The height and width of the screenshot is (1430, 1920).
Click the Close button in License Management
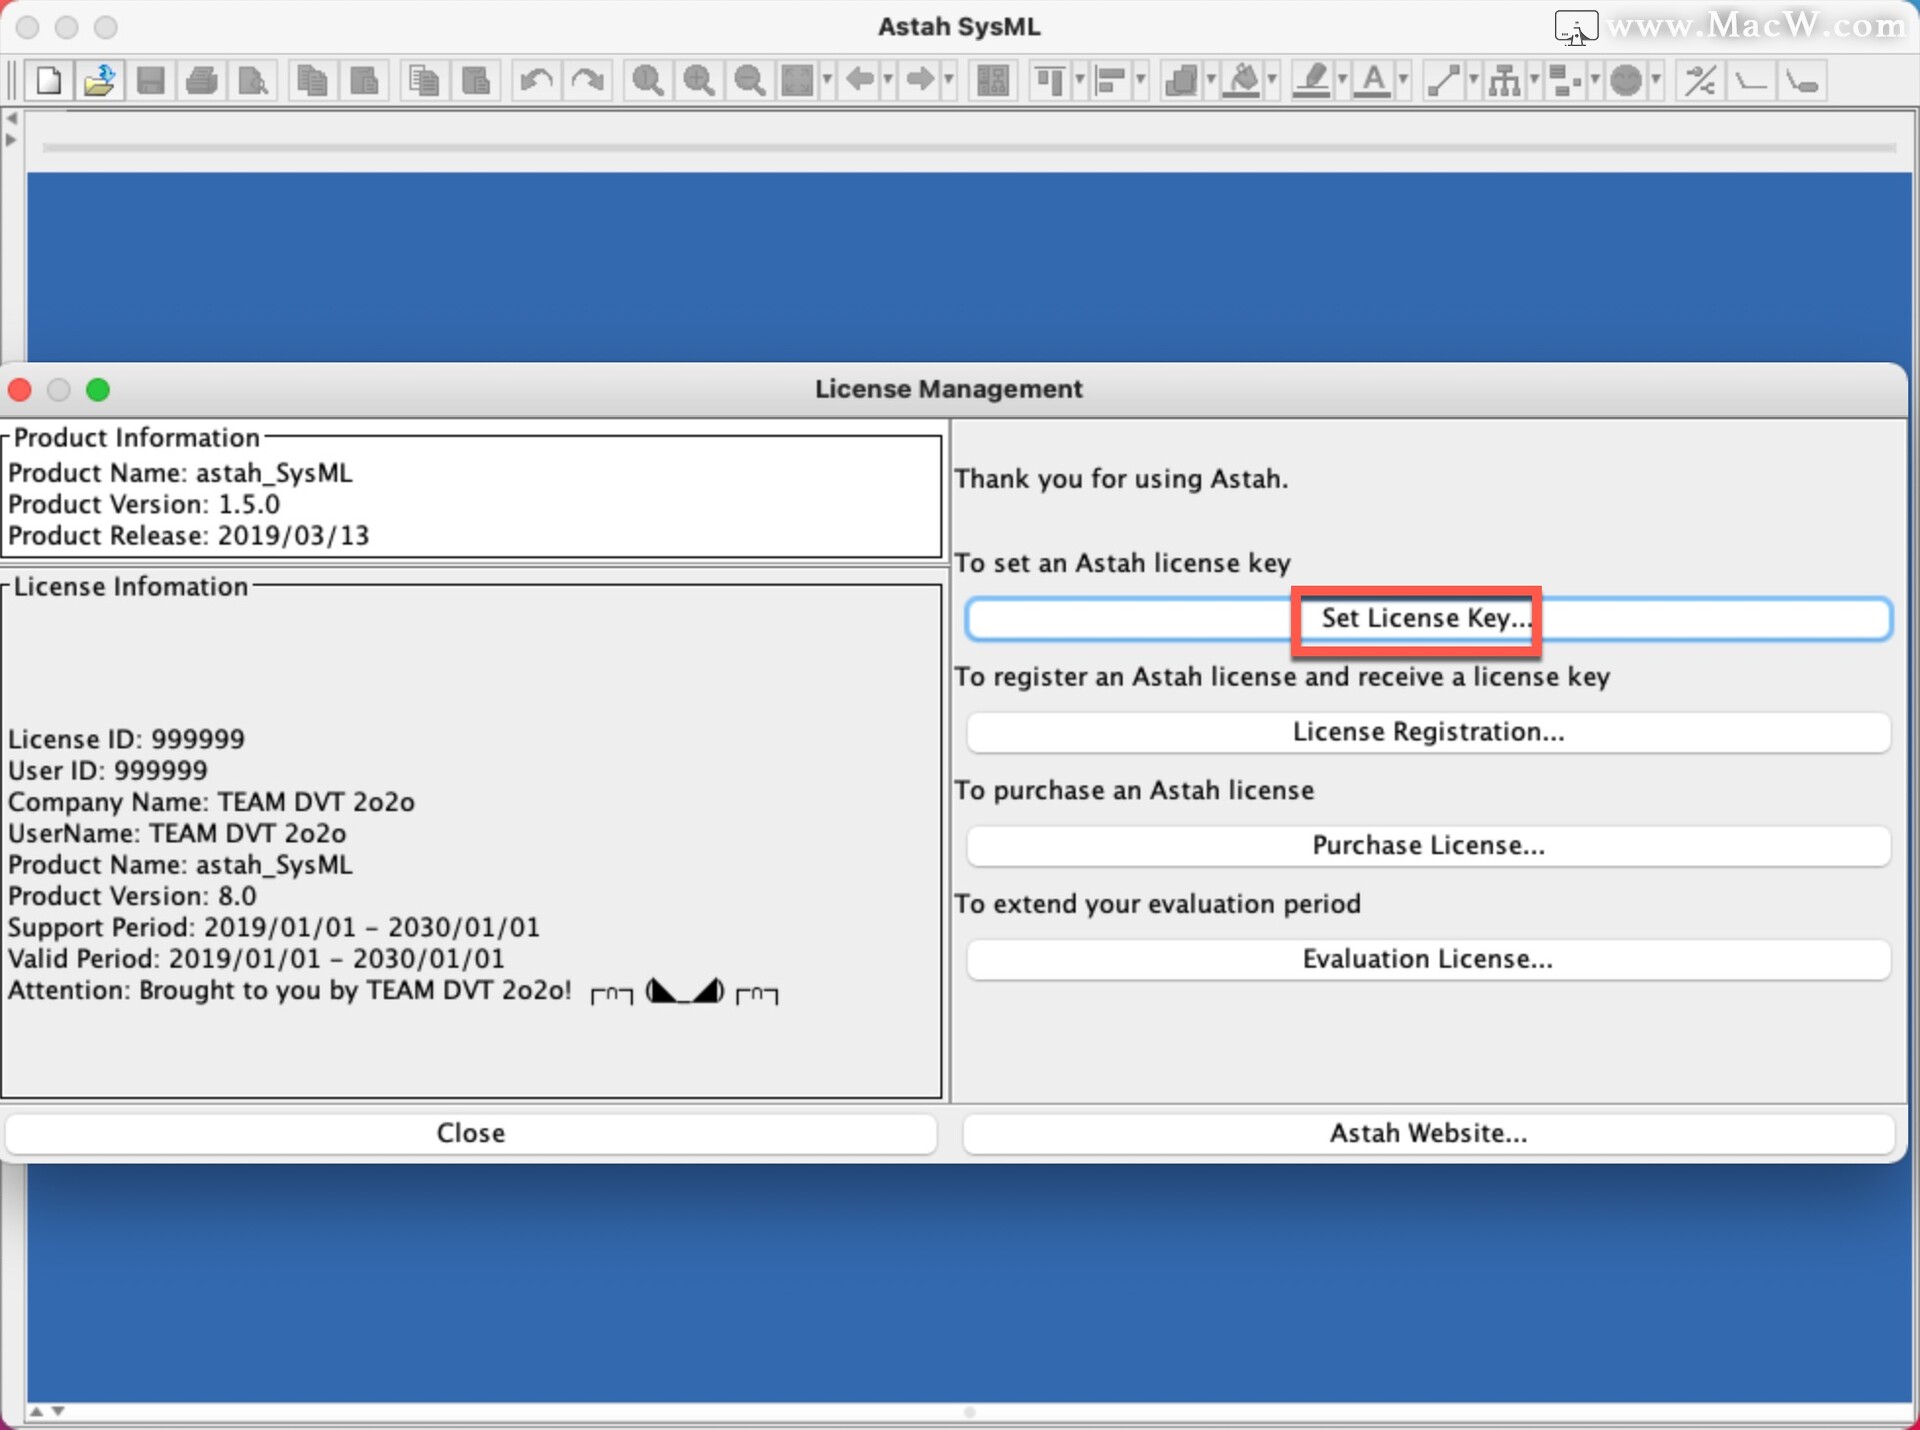coord(471,1133)
